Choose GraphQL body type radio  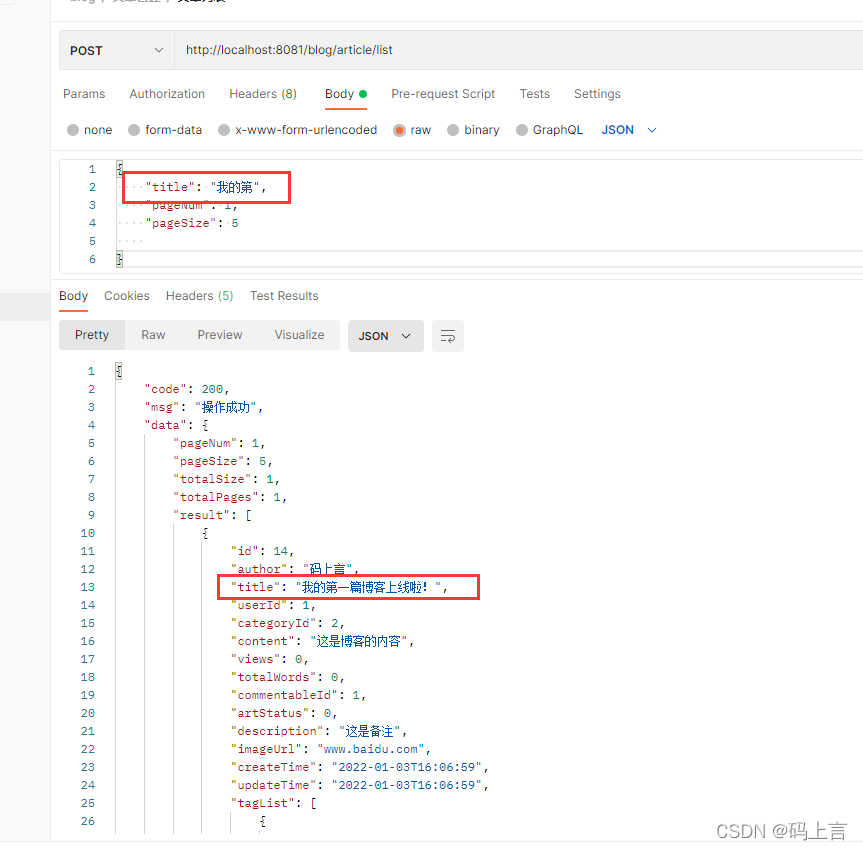point(521,130)
